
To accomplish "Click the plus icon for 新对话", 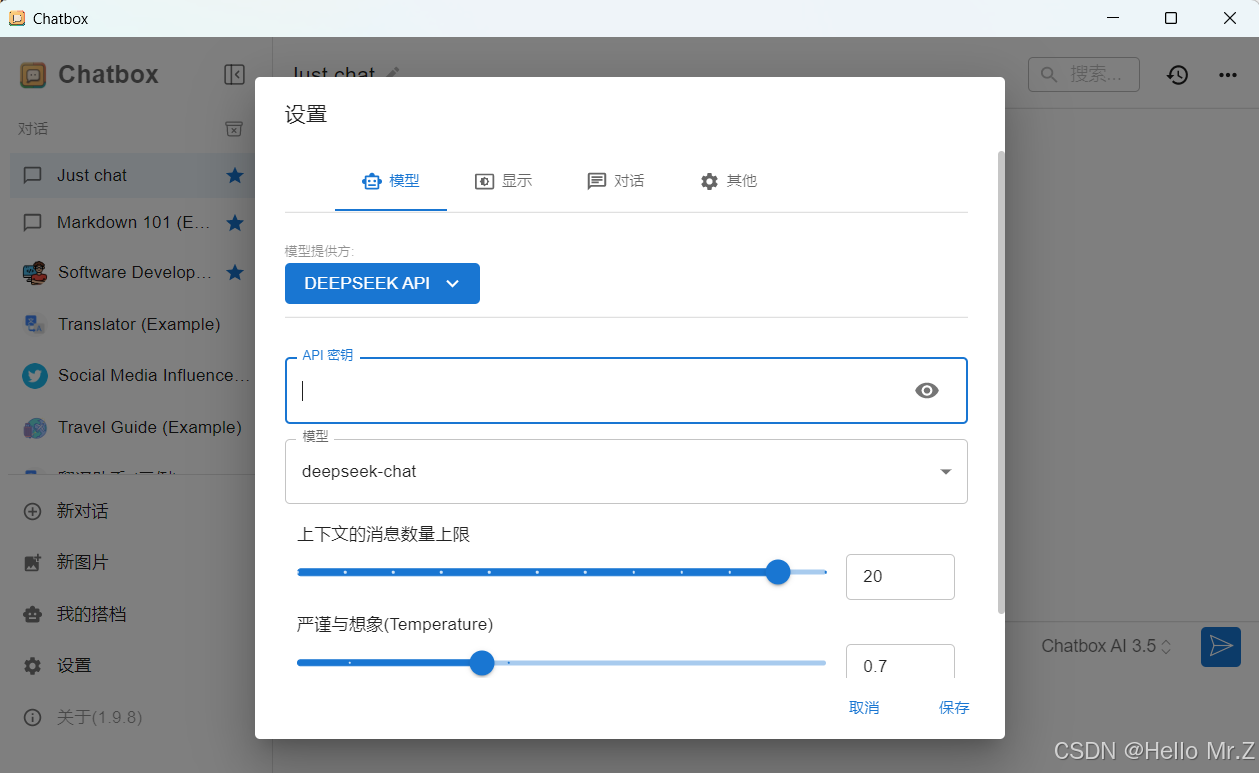I will click(x=33, y=511).
